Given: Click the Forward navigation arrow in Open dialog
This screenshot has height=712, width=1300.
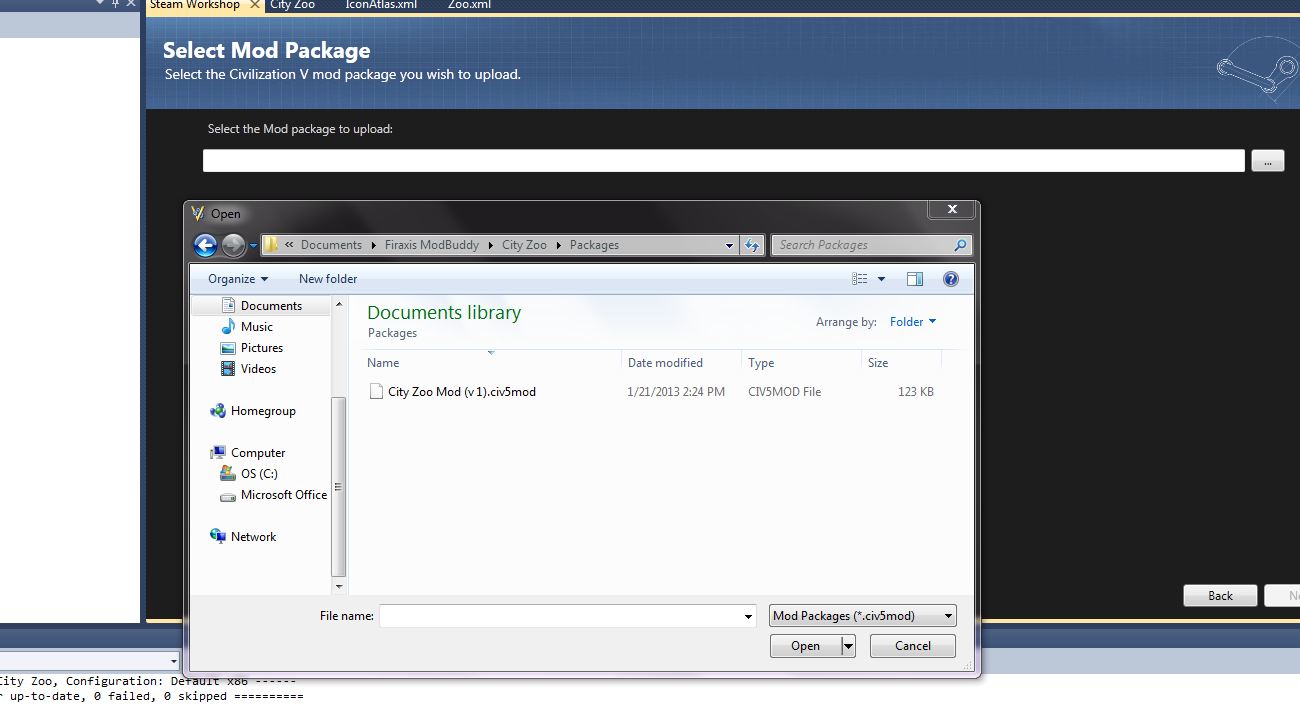Looking at the screenshot, I should click(233, 245).
